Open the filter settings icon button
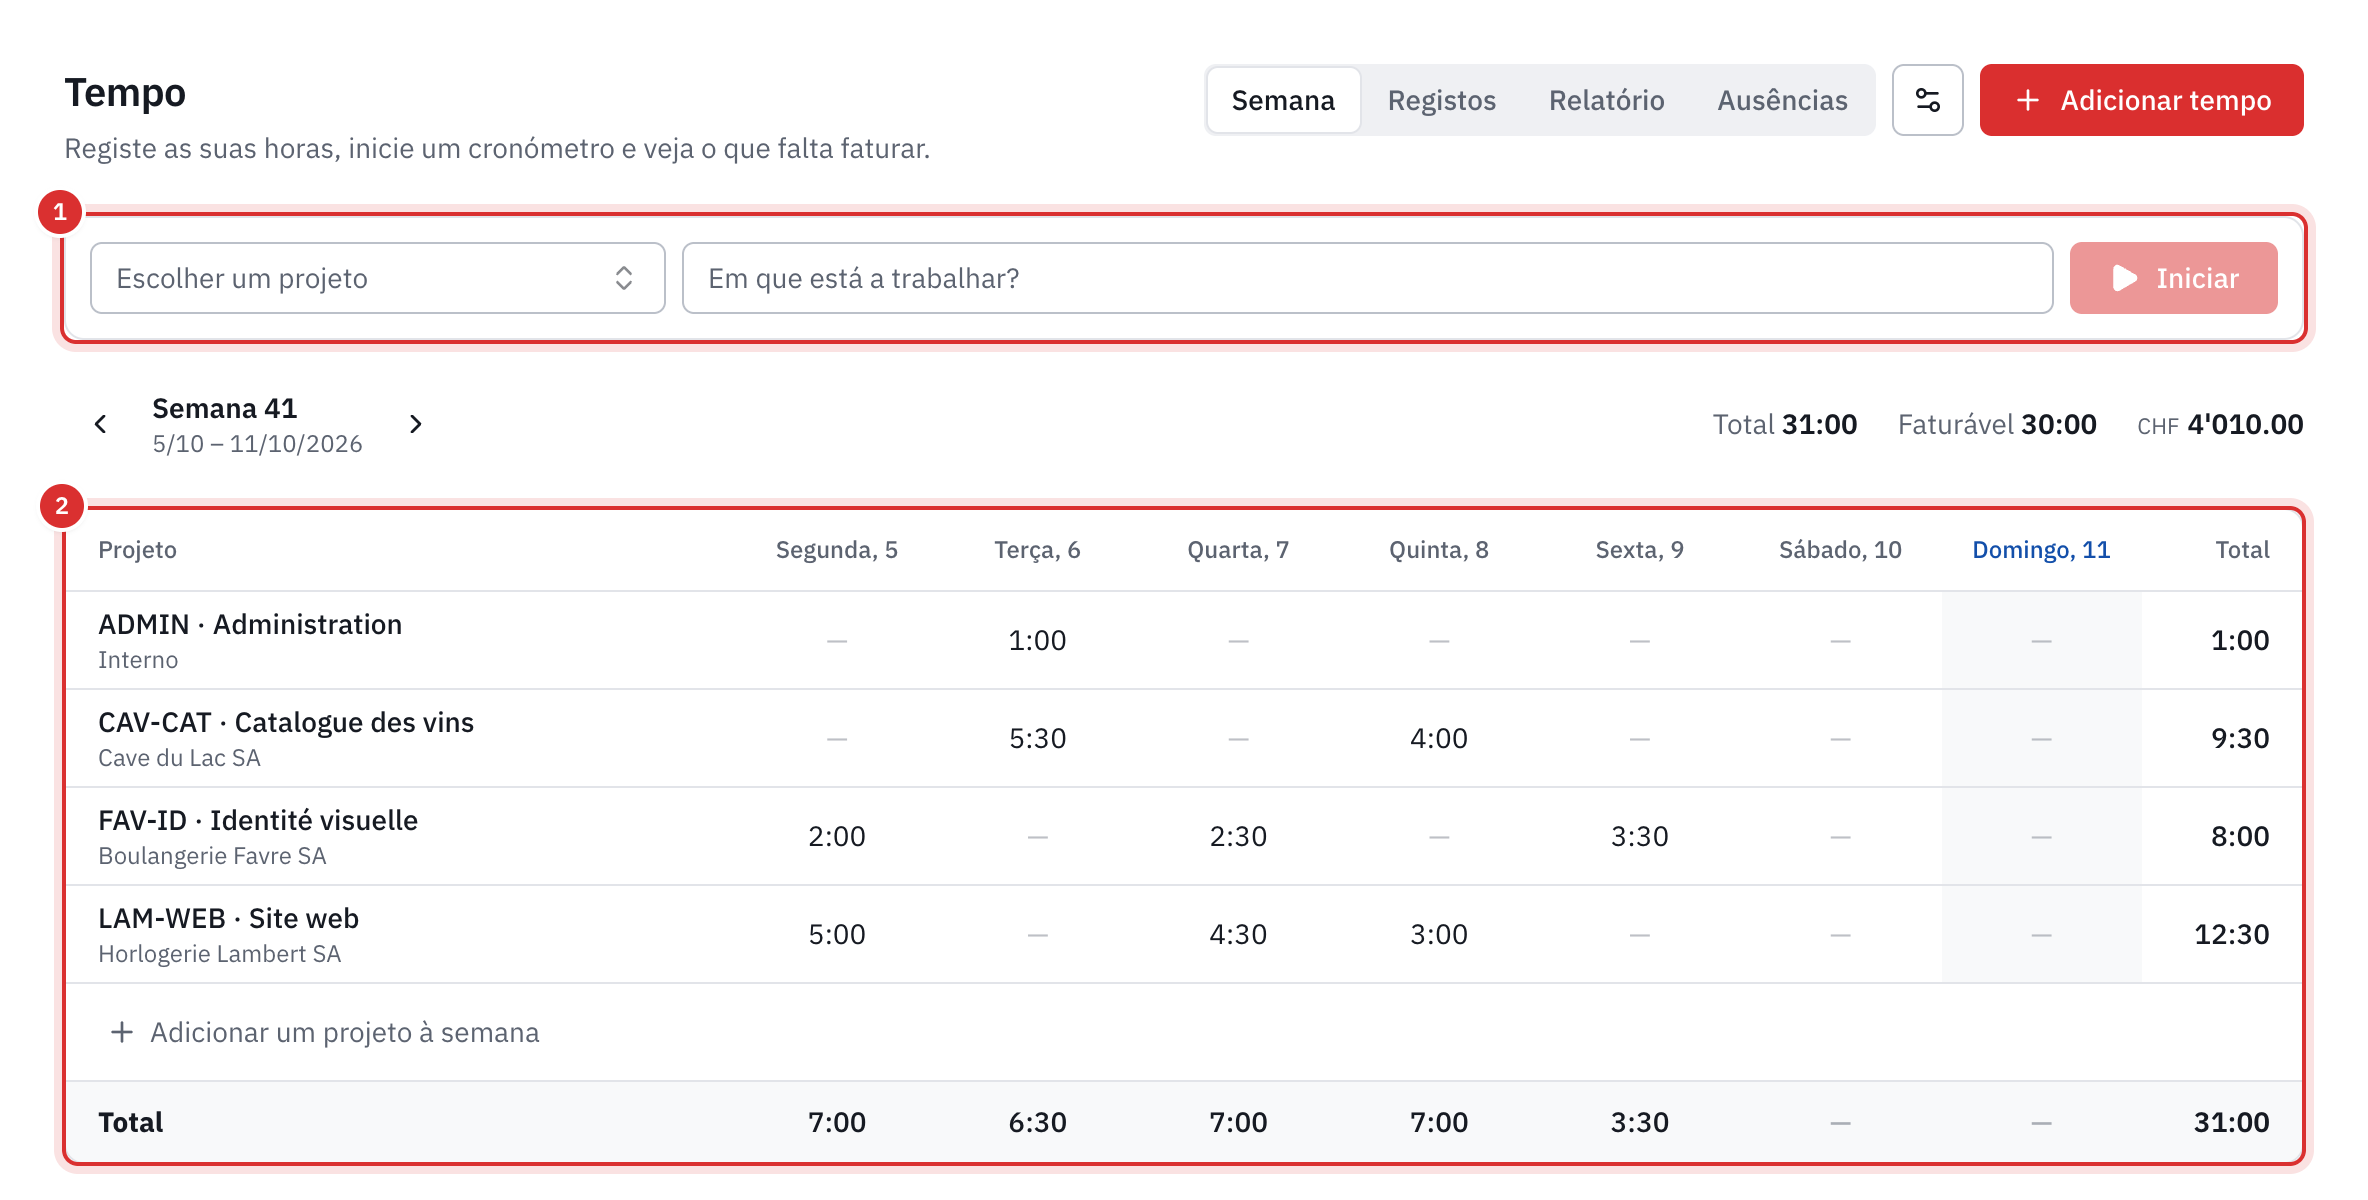 pos(1927,100)
